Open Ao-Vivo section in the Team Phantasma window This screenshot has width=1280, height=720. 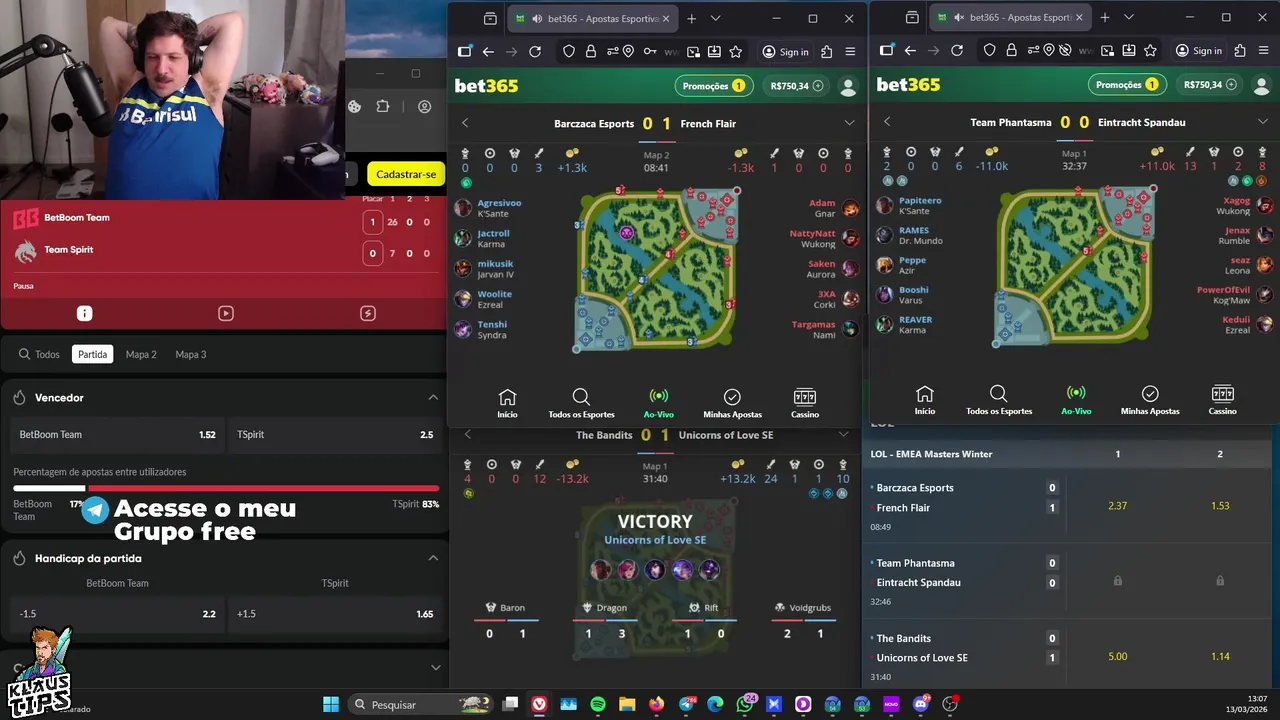pos(1076,400)
